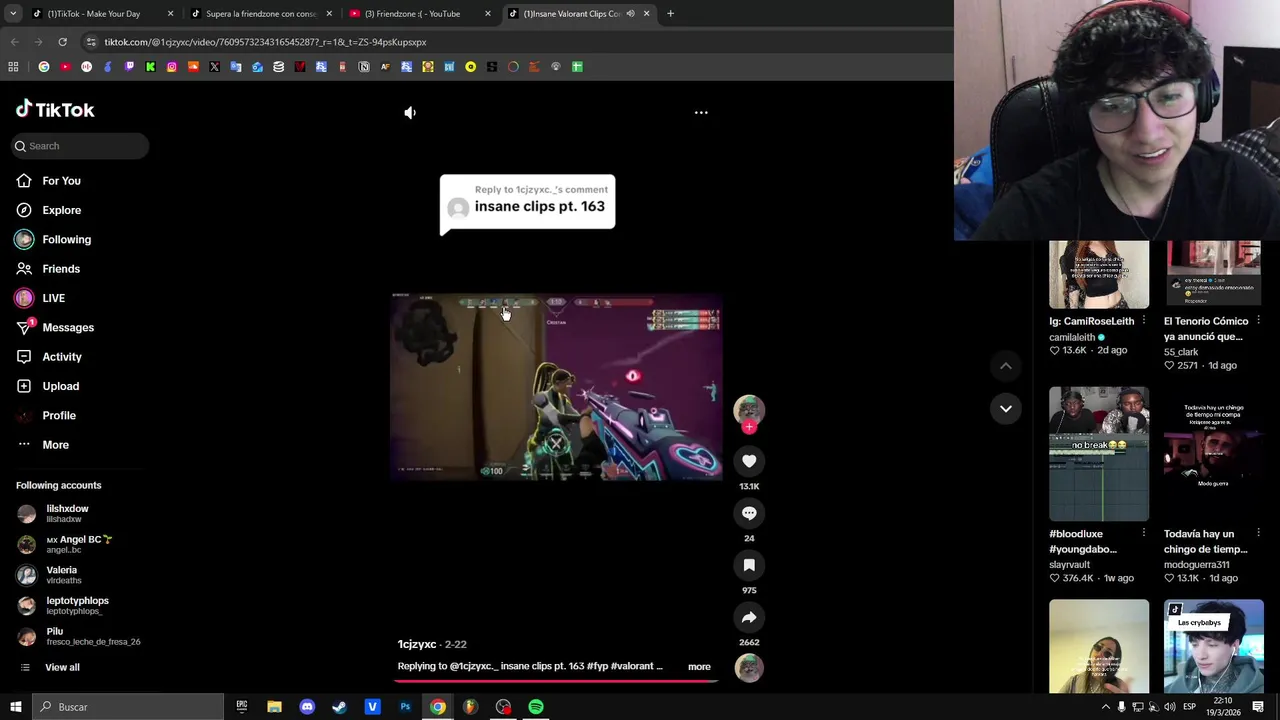Open Discord from the taskbar
The height and width of the screenshot is (720, 1280).
point(307,707)
